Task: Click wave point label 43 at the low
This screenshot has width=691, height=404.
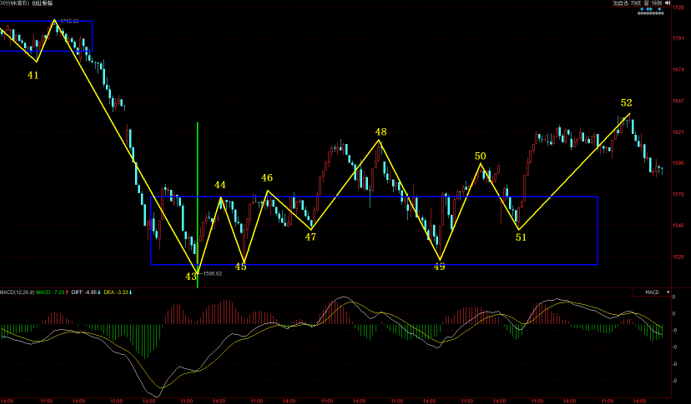Action: tap(190, 276)
